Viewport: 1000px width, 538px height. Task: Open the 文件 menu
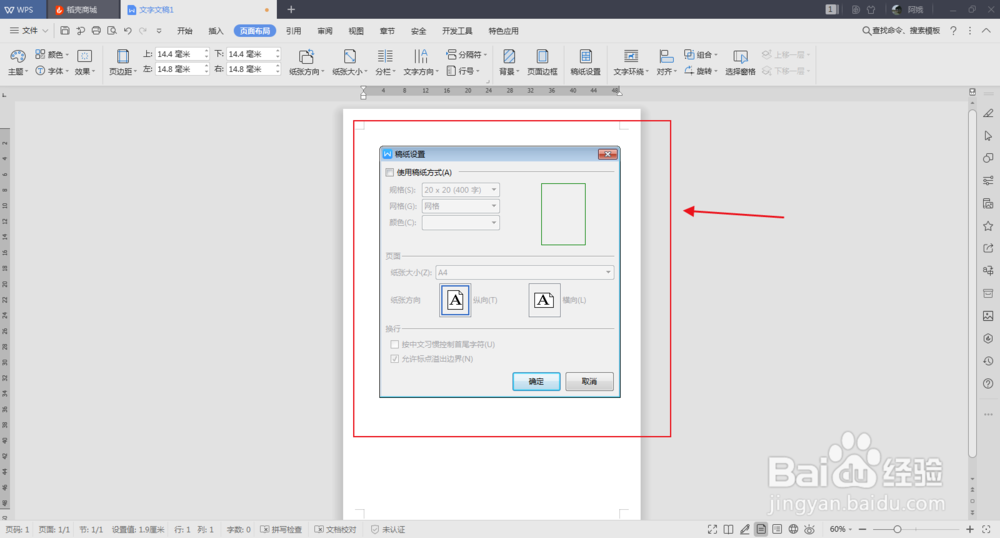pos(29,31)
